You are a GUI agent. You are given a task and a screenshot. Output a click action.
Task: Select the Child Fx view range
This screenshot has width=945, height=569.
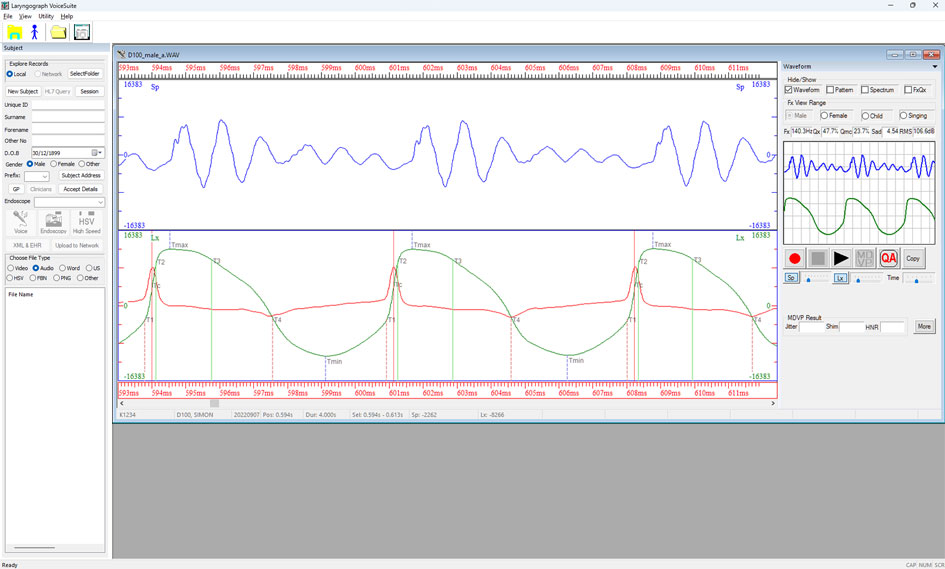pos(865,116)
